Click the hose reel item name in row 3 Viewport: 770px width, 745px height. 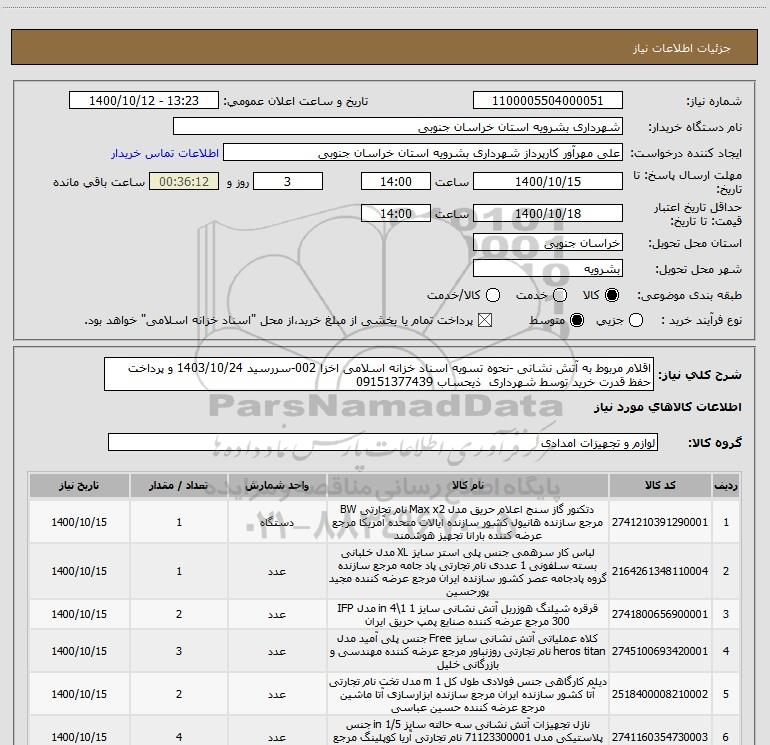pyautogui.click(x=468, y=614)
